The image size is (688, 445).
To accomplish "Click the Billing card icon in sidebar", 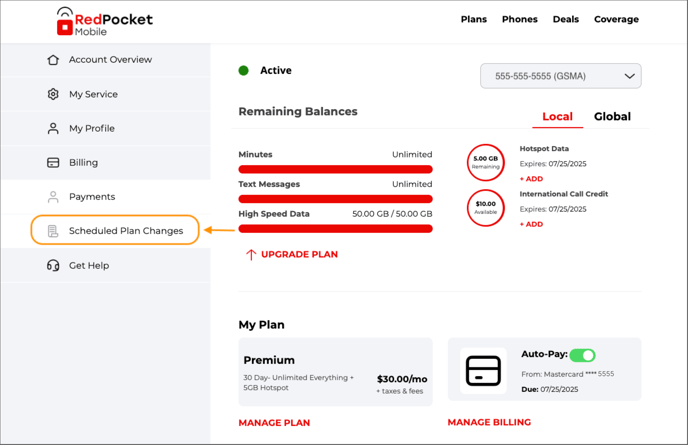I will coord(53,162).
